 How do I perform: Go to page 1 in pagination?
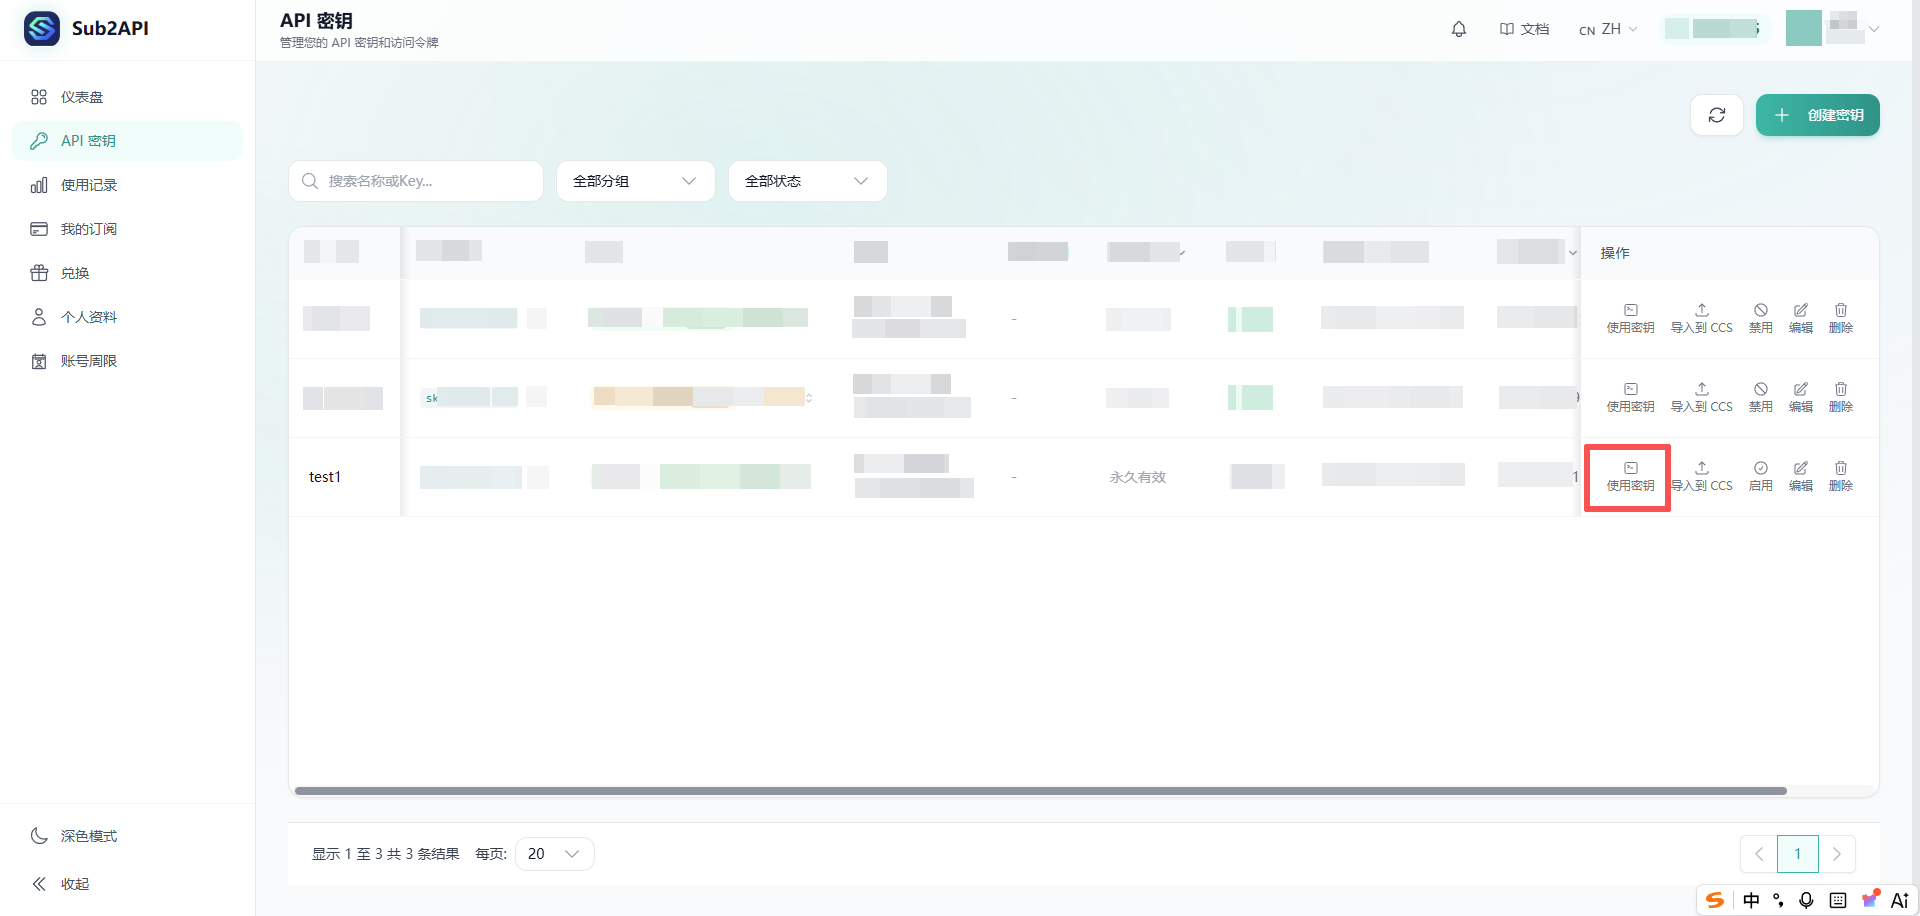[x=1798, y=854]
